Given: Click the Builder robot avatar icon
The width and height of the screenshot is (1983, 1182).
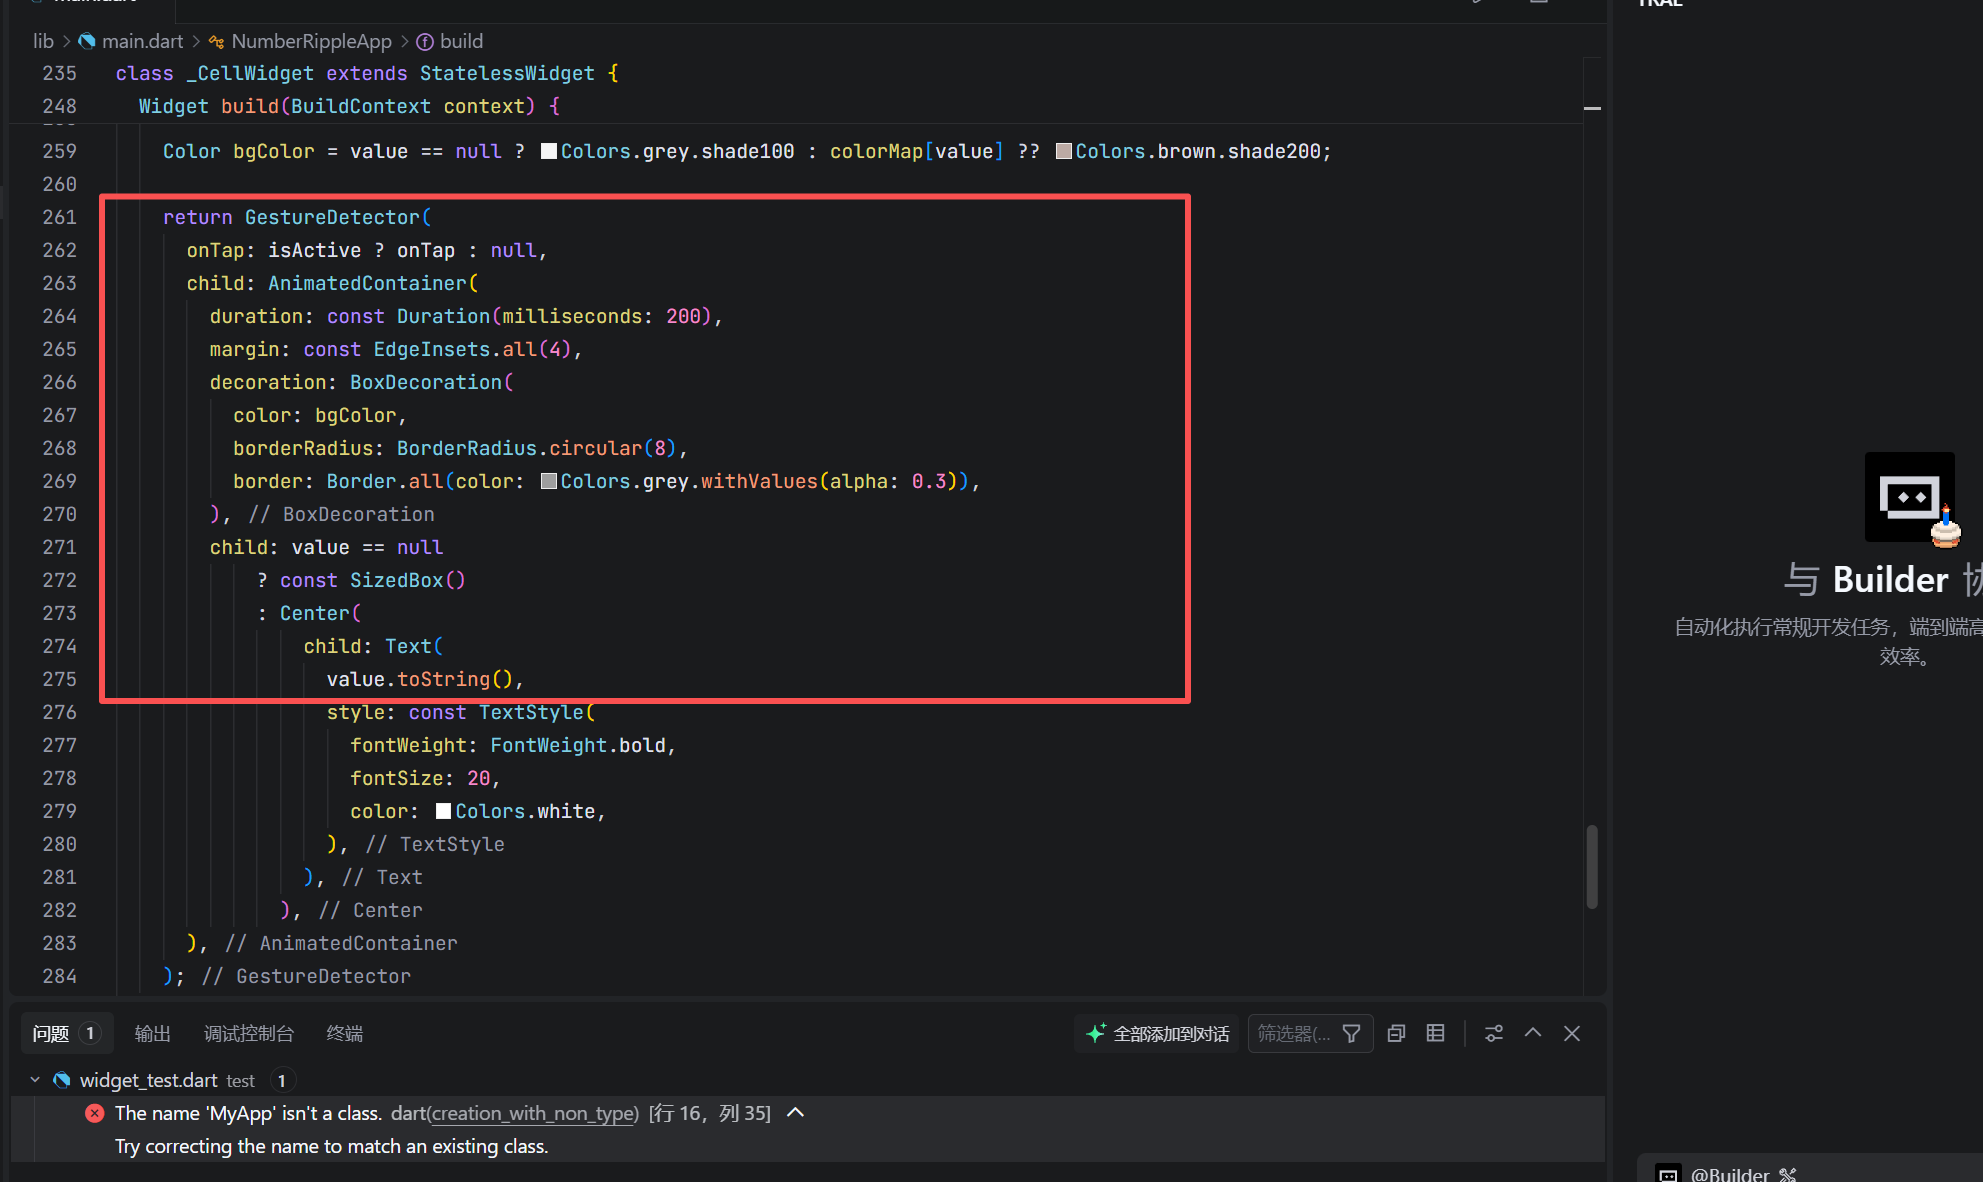Looking at the screenshot, I should pos(1909,497).
